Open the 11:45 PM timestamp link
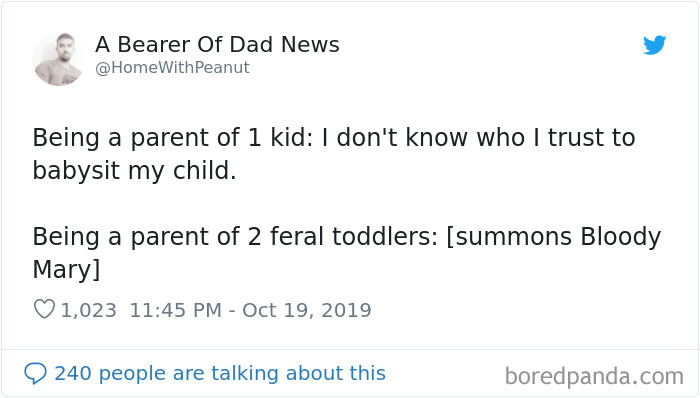This screenshot has height=398, width=700. click(175, 310)
